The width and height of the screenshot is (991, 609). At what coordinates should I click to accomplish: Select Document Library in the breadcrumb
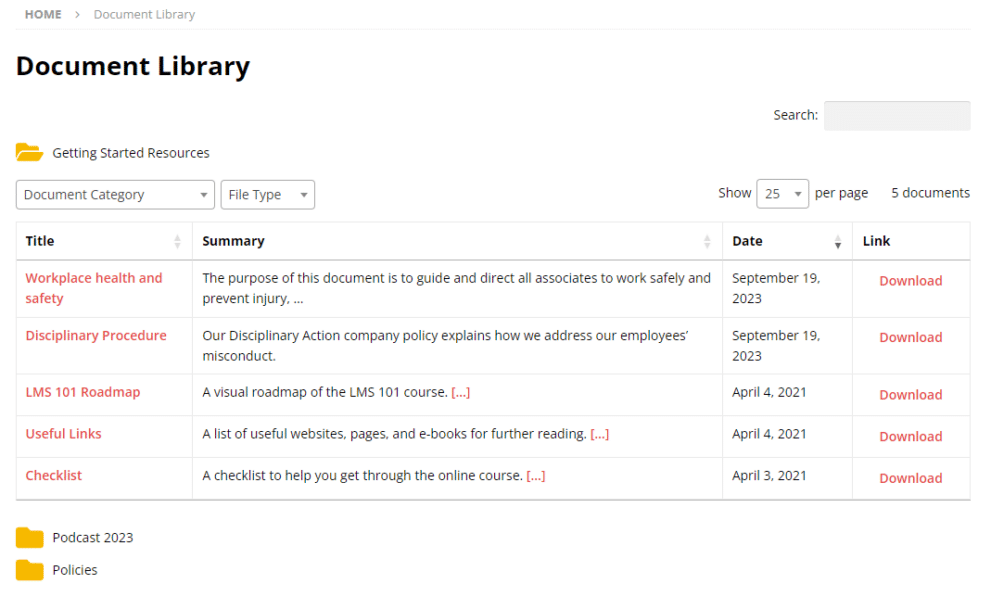point(144,14)
